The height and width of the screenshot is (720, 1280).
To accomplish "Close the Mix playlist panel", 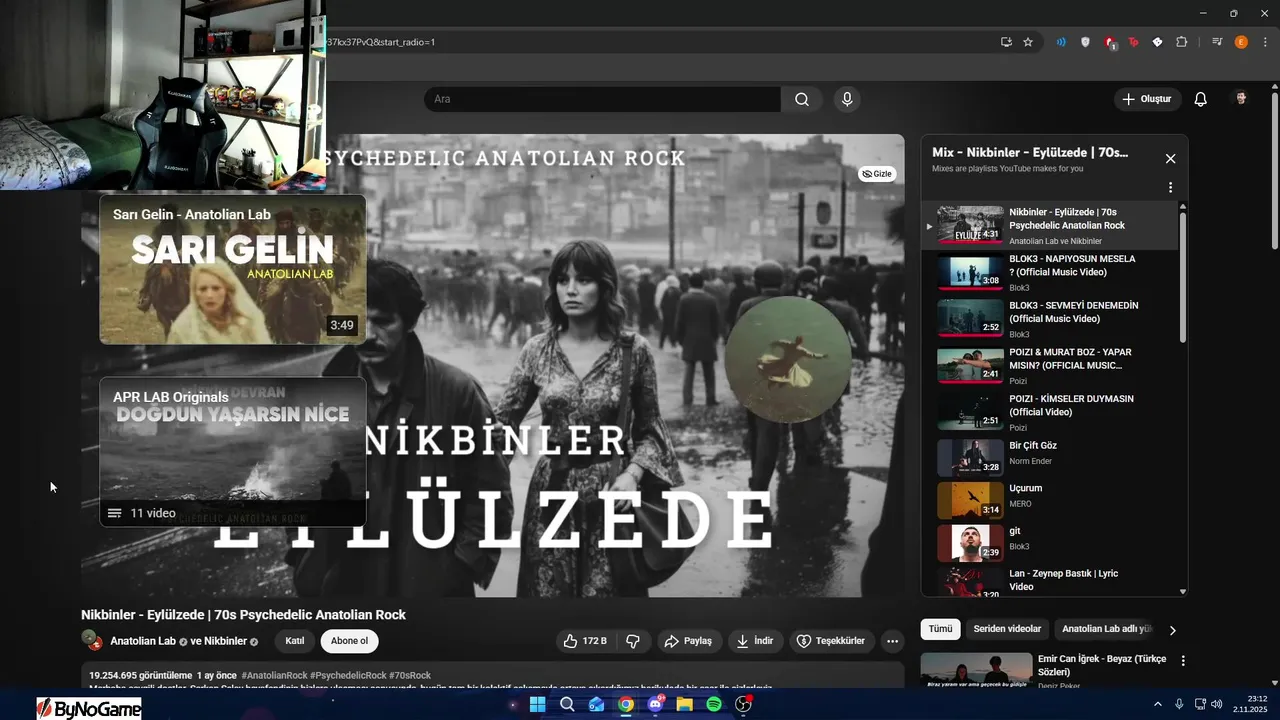I will pos(1170,159).
